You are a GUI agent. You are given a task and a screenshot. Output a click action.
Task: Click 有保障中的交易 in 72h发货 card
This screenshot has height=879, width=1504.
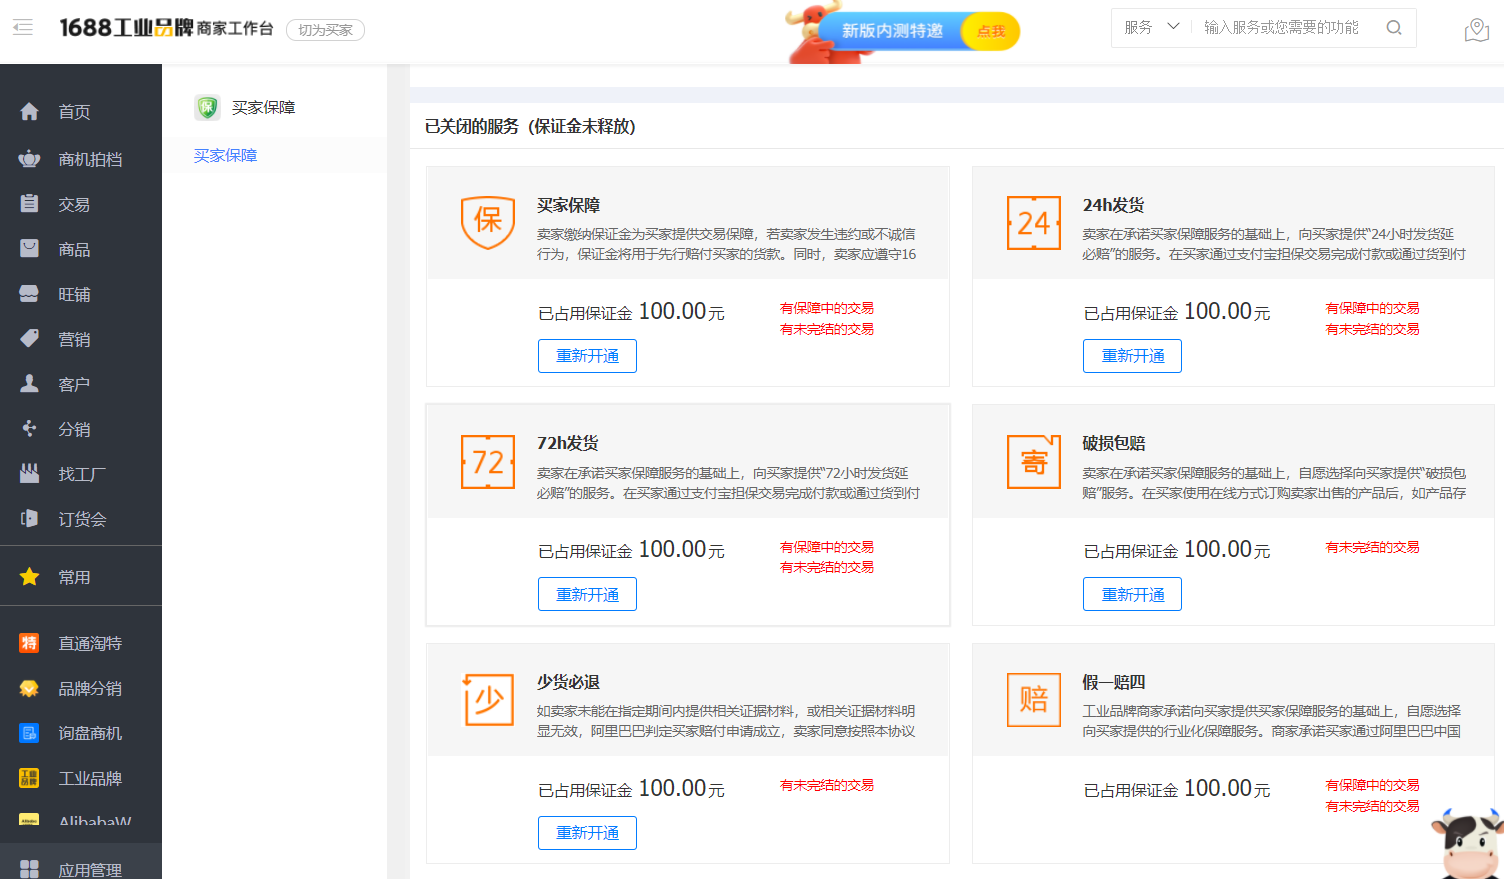tap(827, 547)
